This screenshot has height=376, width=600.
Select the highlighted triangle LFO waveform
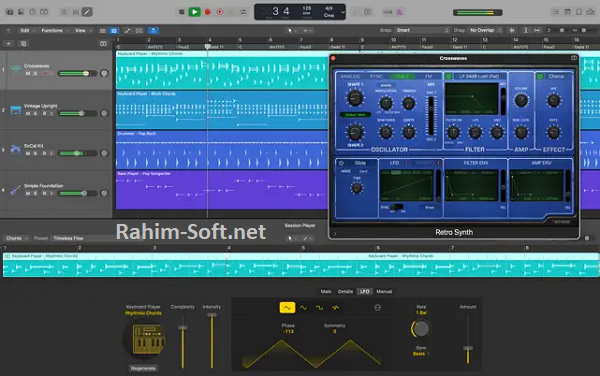287,308
